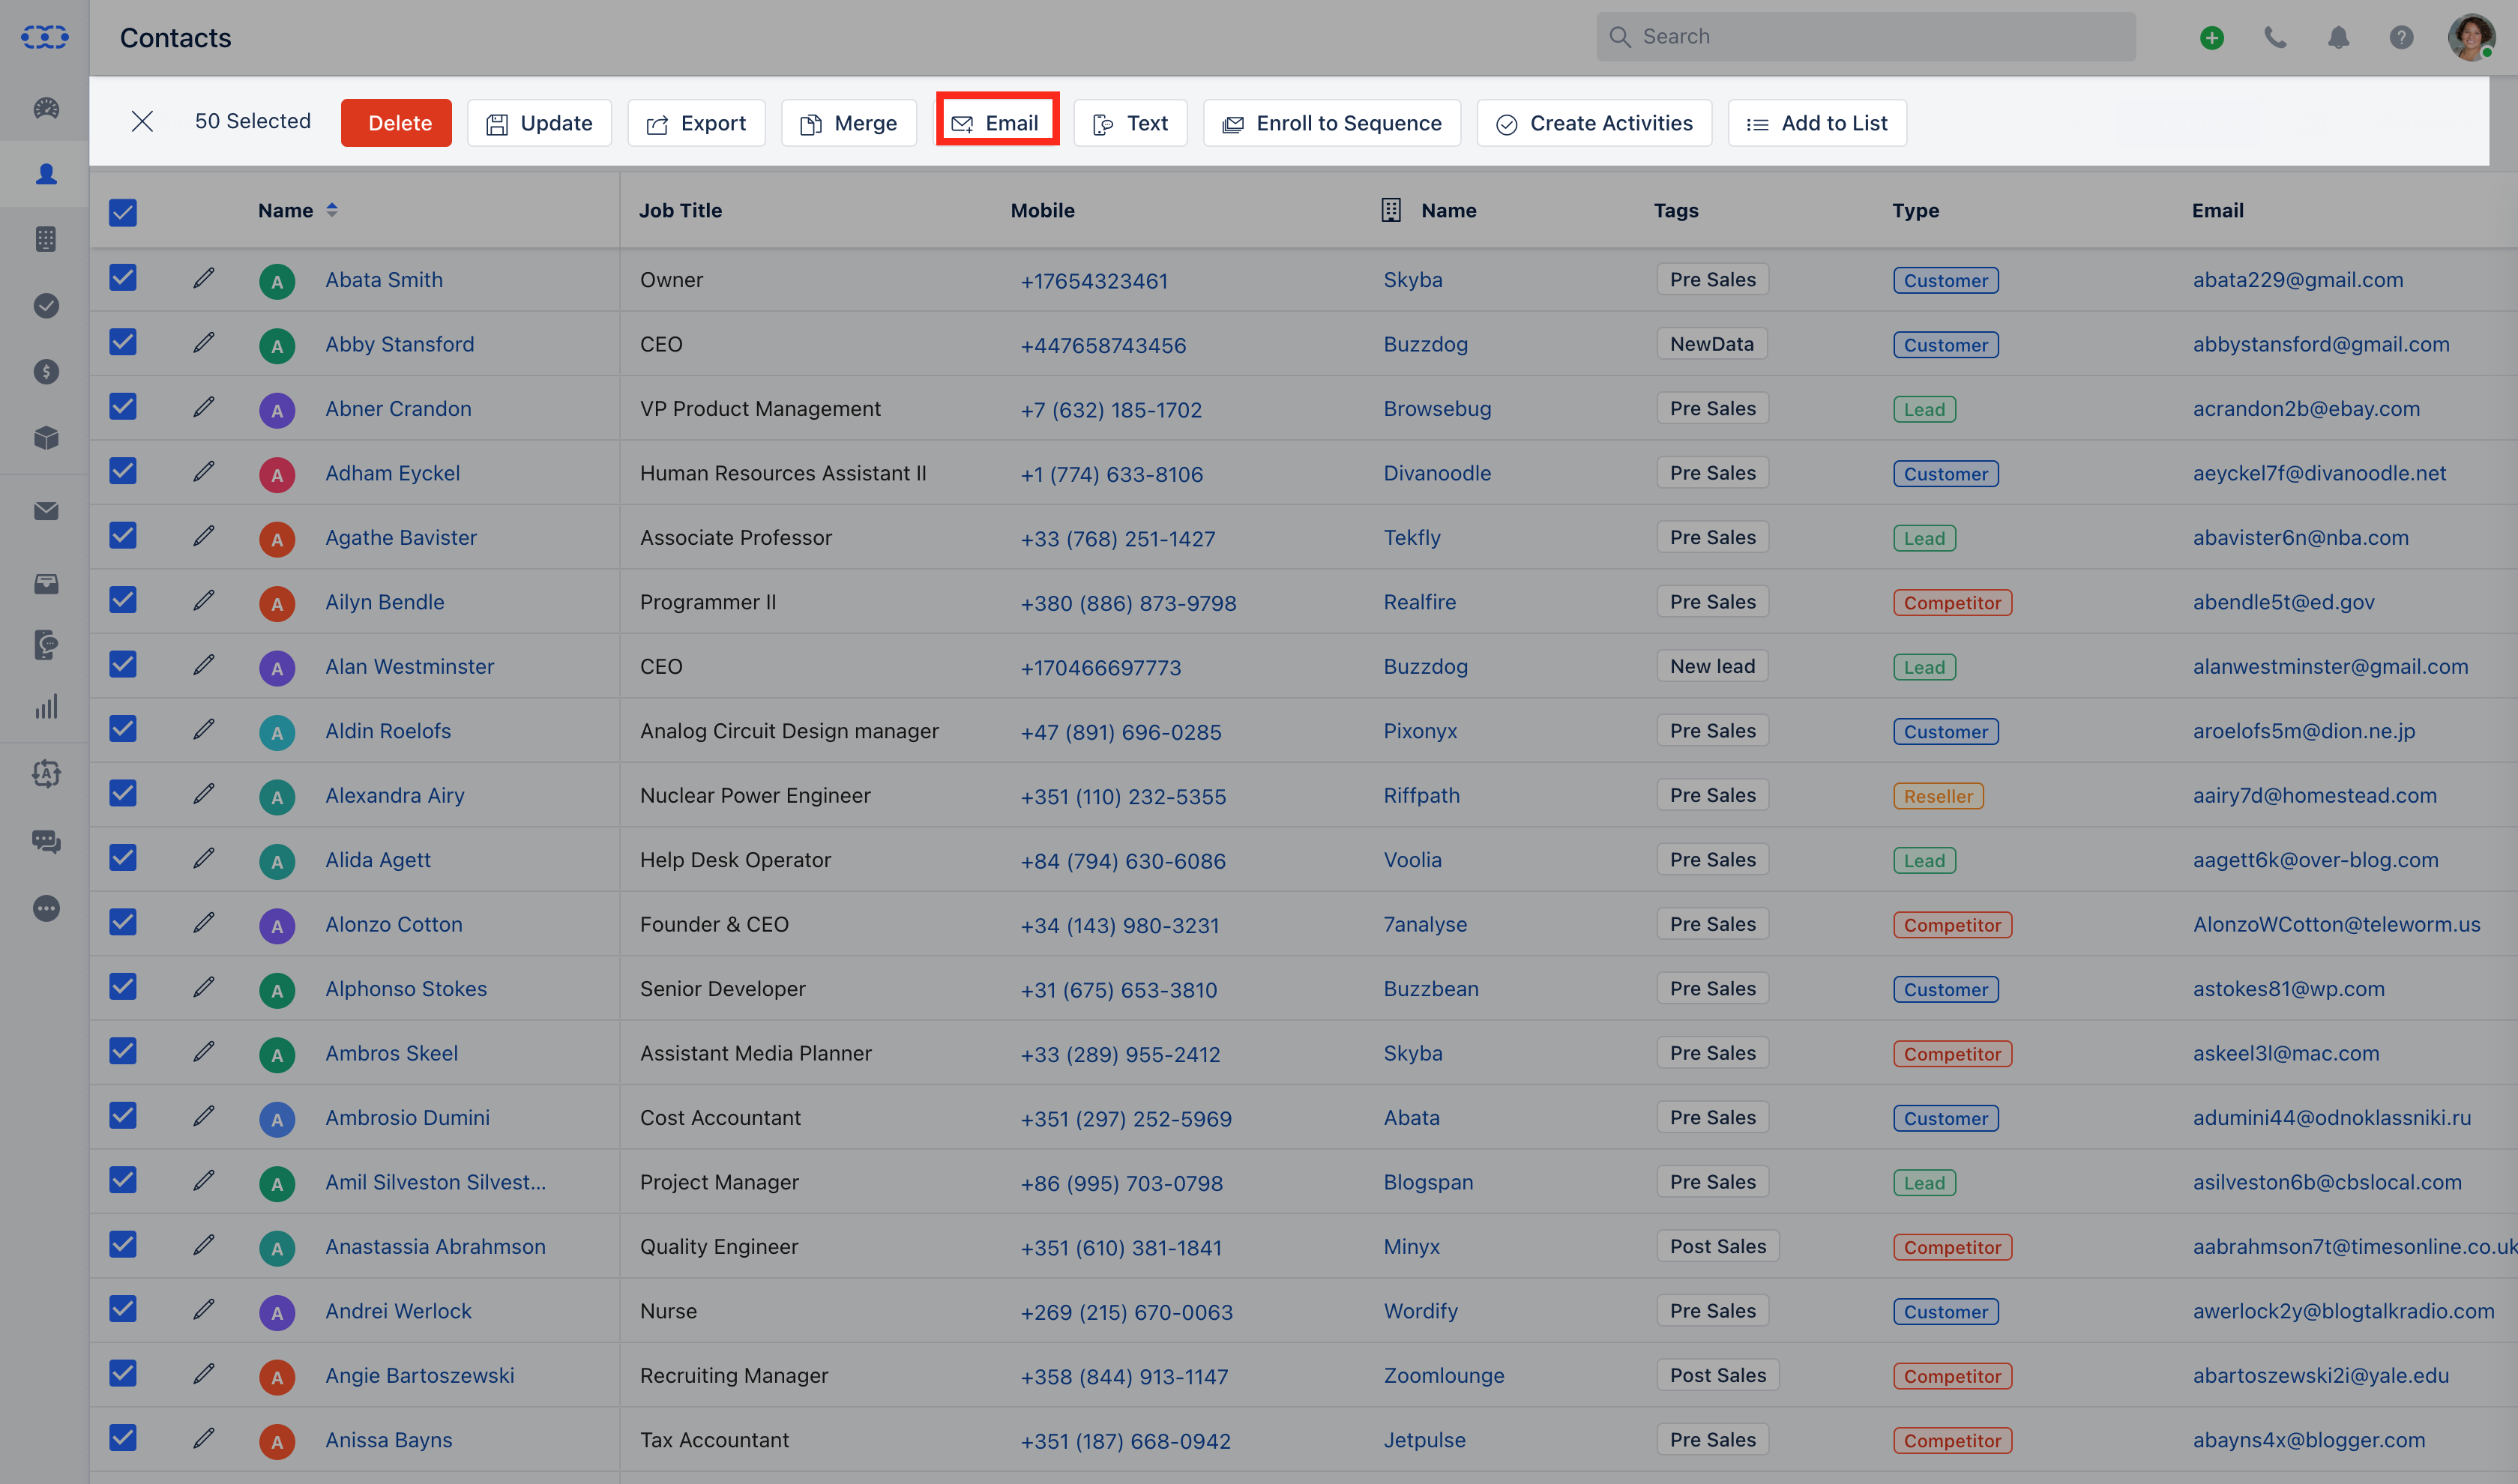2518x1484 pixels.
Task: Open the phone dialer icon in header
Action: pyautogui.click(x=2275, y=38)
